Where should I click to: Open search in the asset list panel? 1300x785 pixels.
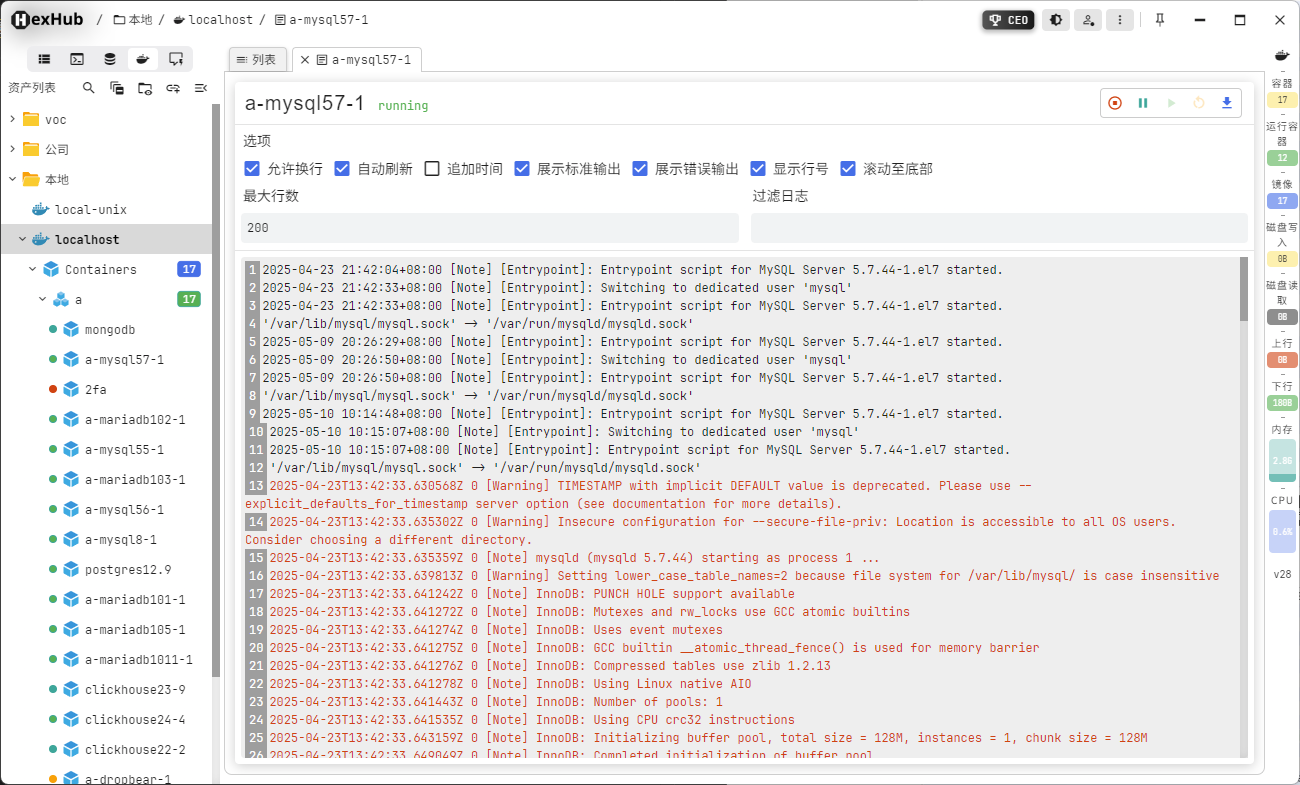tap(88, 88)
